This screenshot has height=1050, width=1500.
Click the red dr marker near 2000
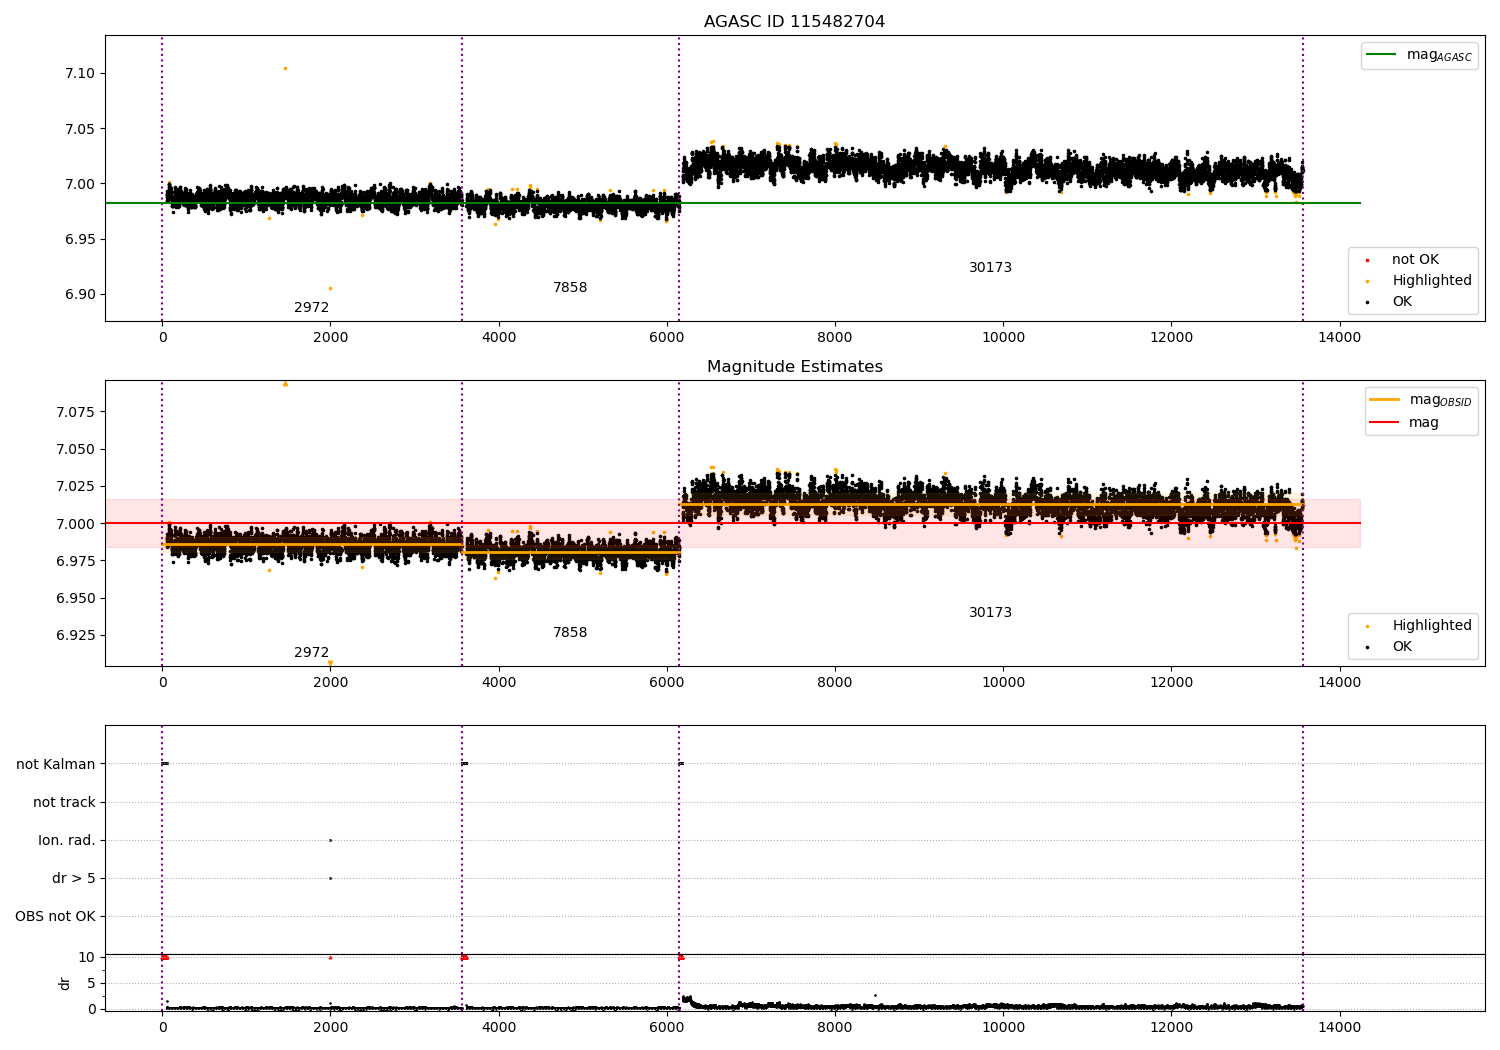330,957
